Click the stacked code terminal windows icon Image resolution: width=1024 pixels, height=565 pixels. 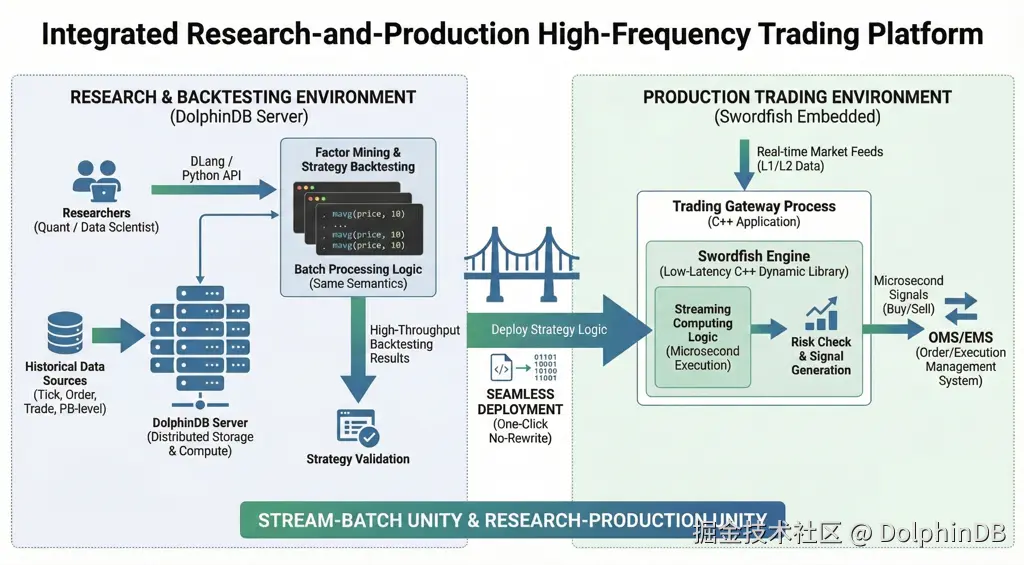358,218
